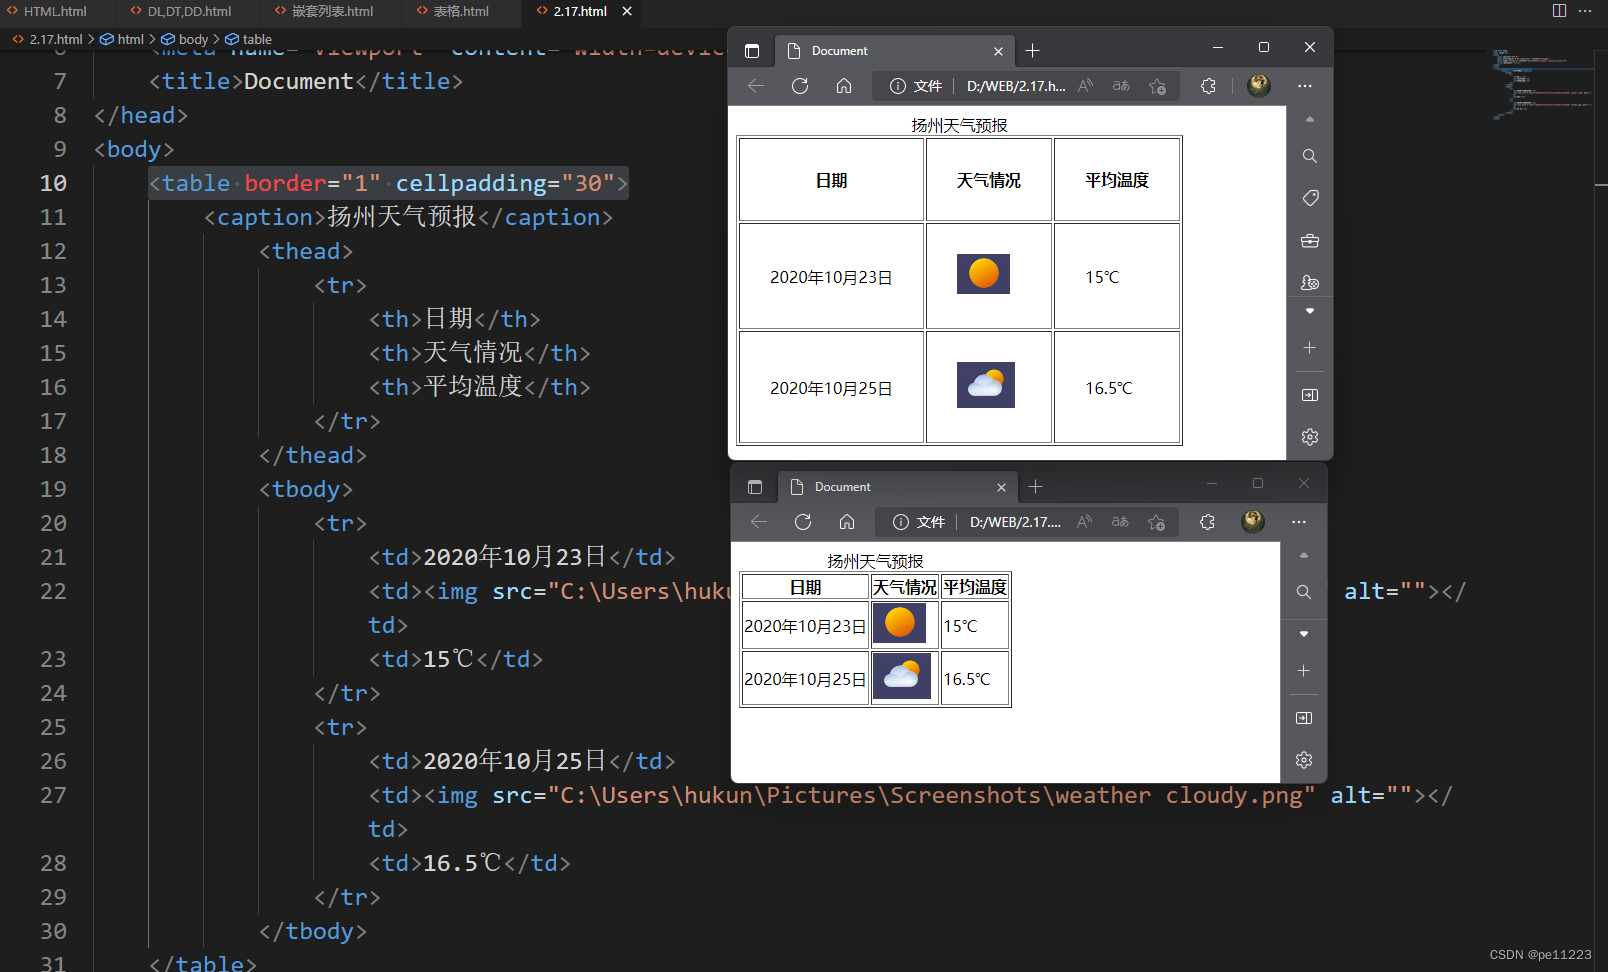Activate read aloud in upper browser address bar
Viewport: 1608px width, 972px height.
coord(1086,86)
